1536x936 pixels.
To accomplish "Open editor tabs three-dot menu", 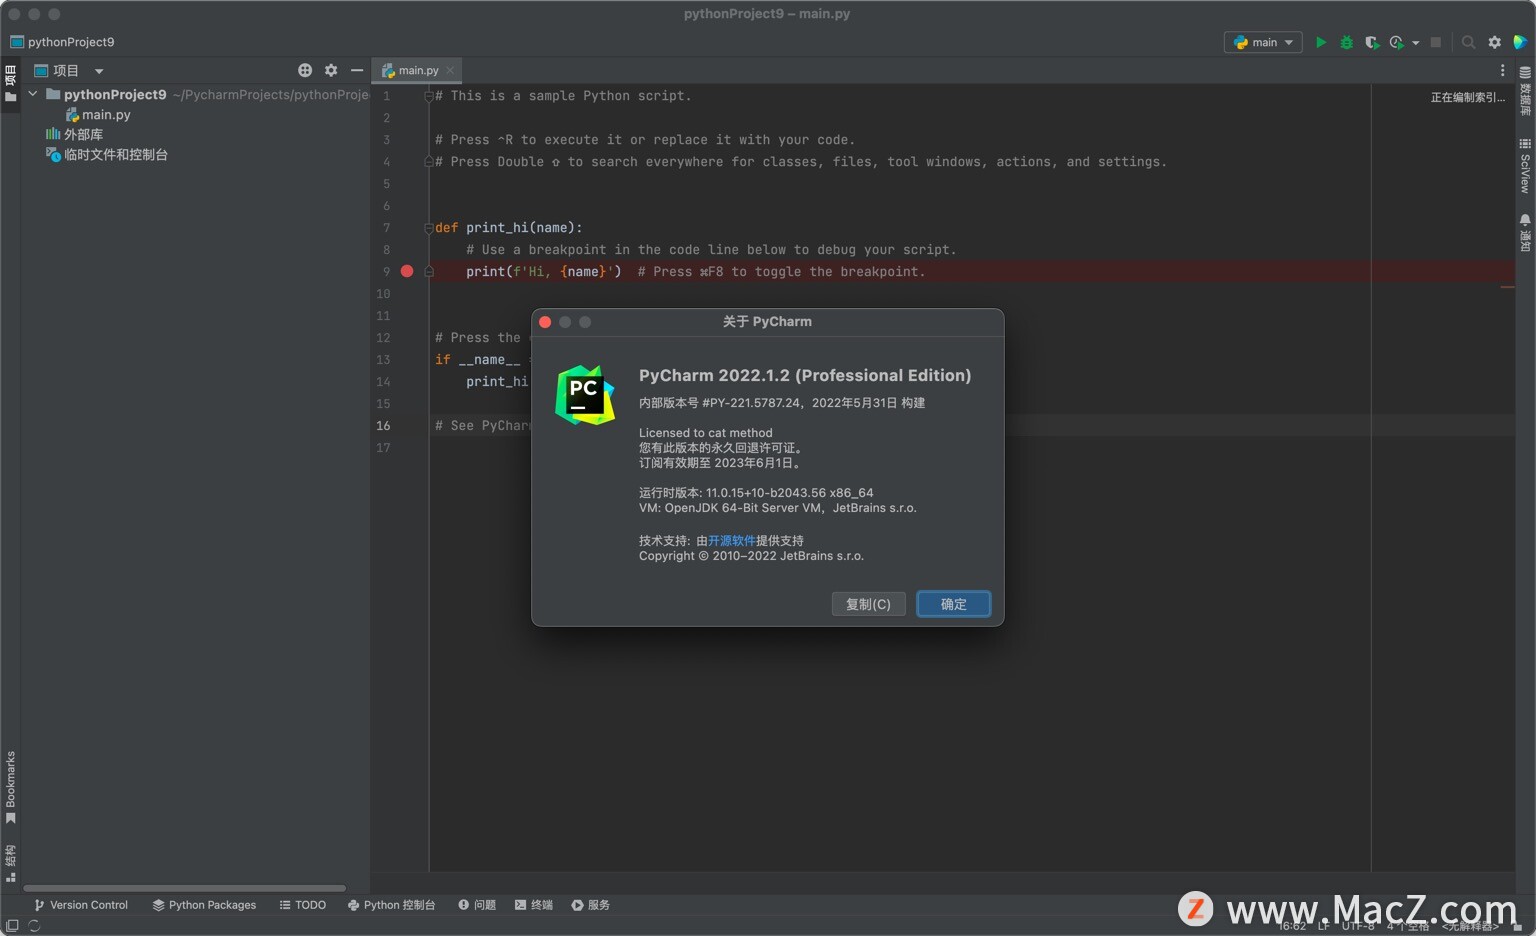I will pos(1502,70).
